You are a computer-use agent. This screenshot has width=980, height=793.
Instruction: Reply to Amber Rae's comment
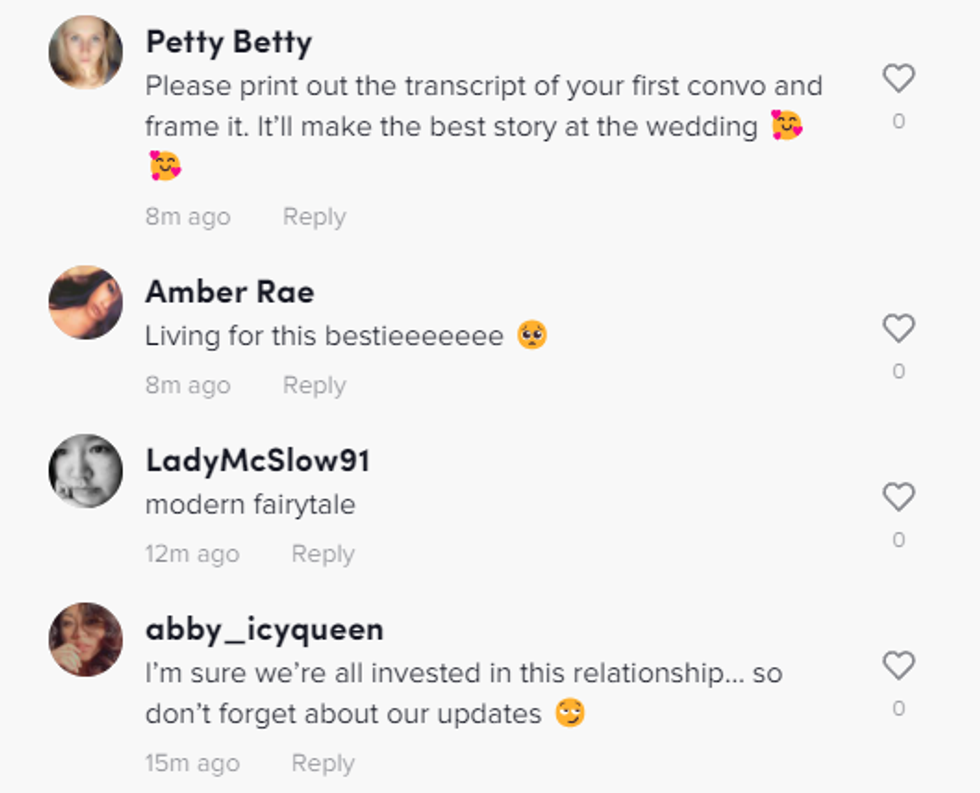coord(314,385)
